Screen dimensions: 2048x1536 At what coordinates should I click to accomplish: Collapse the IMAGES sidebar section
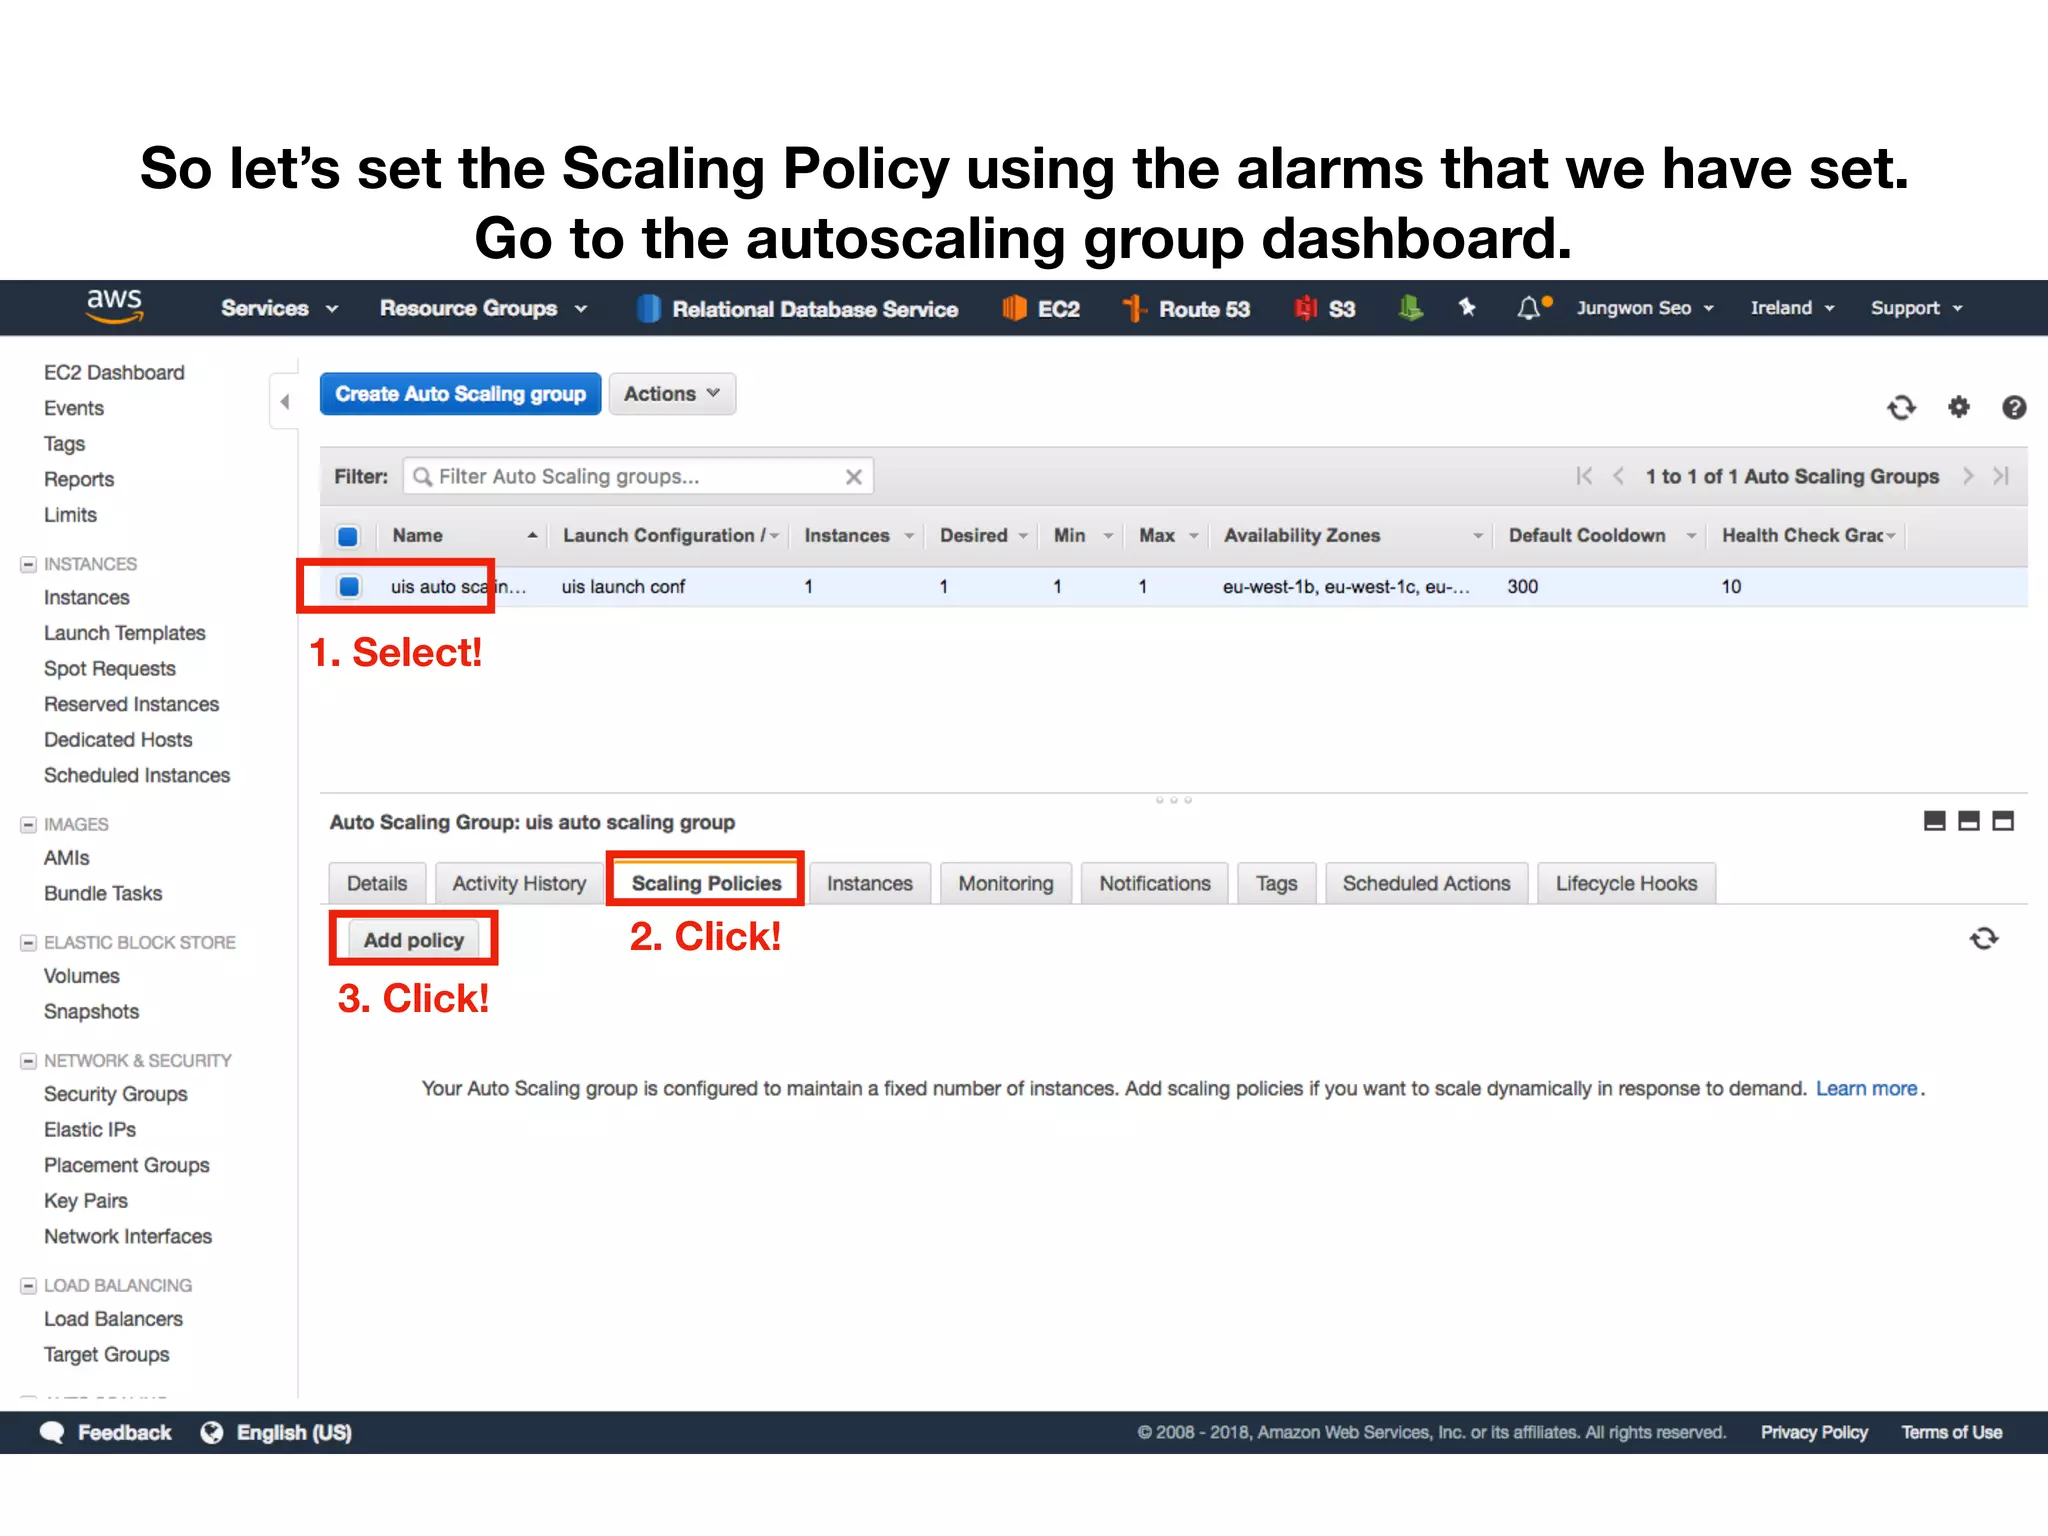(29, 825)
